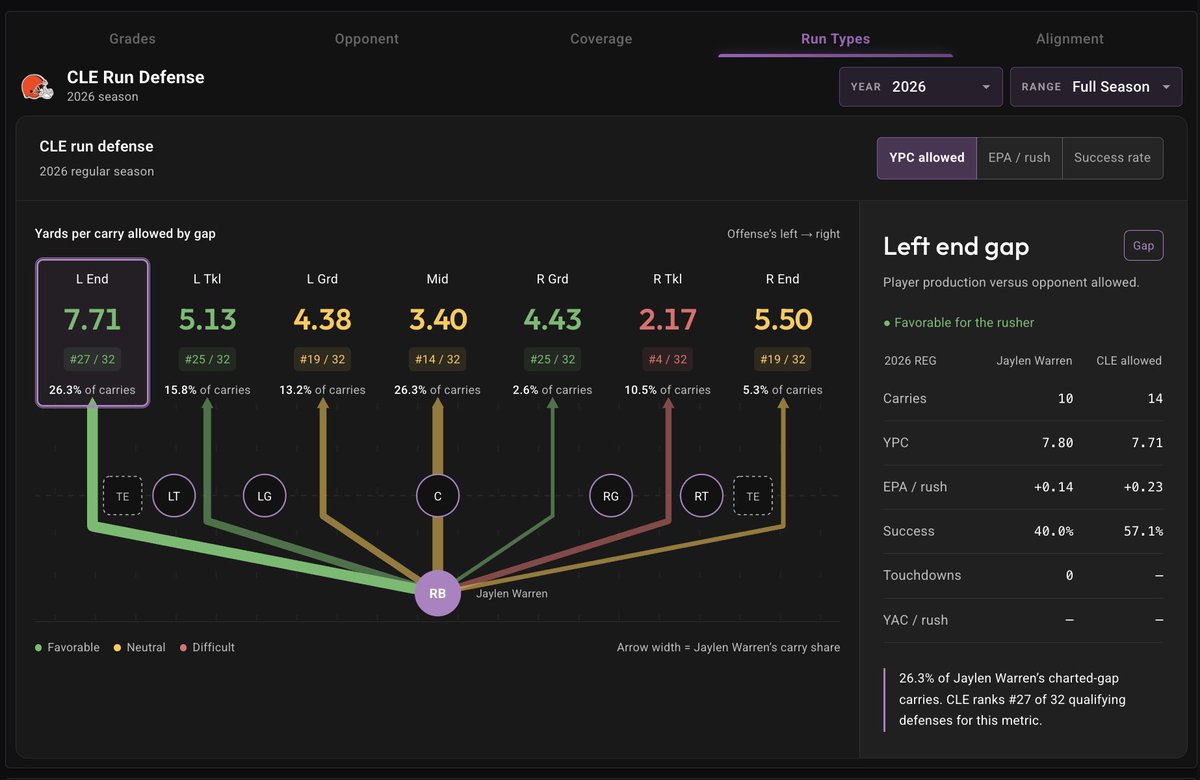Select the Run Types tab

836,39
